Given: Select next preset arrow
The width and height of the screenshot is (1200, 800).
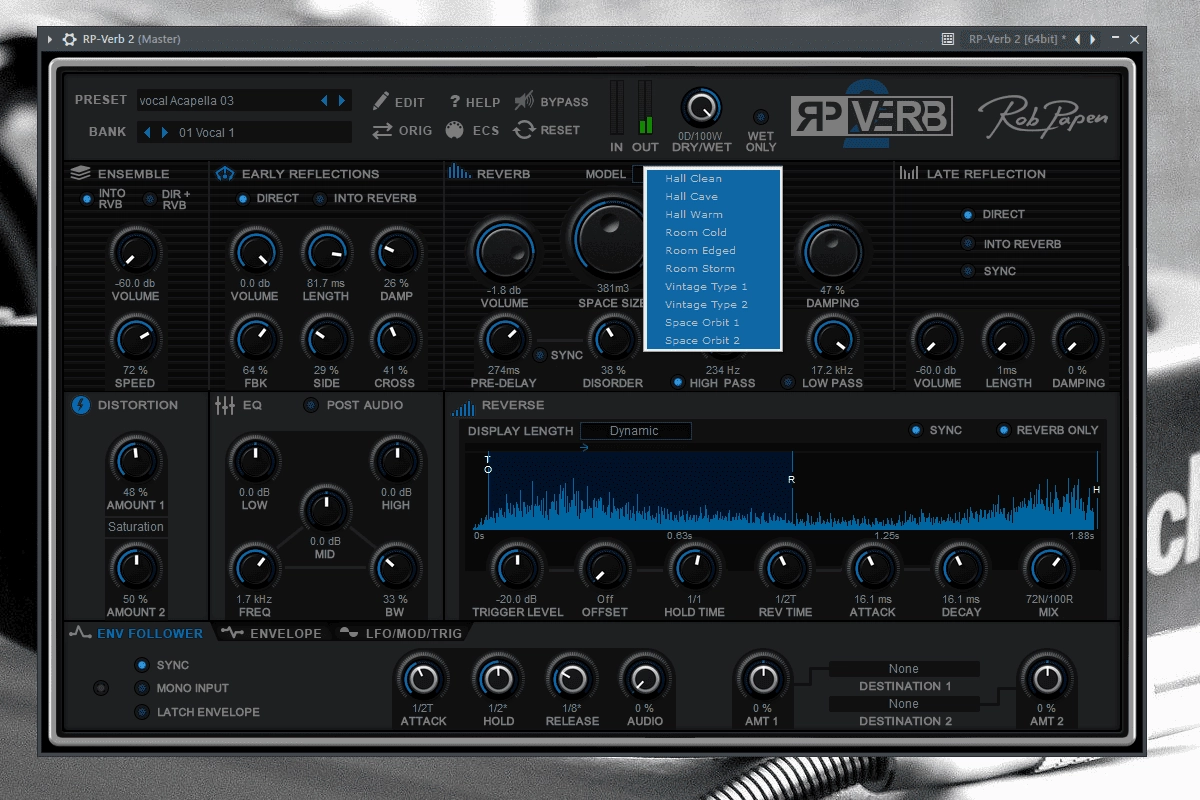Looking at the screenshot, I should tap(342, 101).
